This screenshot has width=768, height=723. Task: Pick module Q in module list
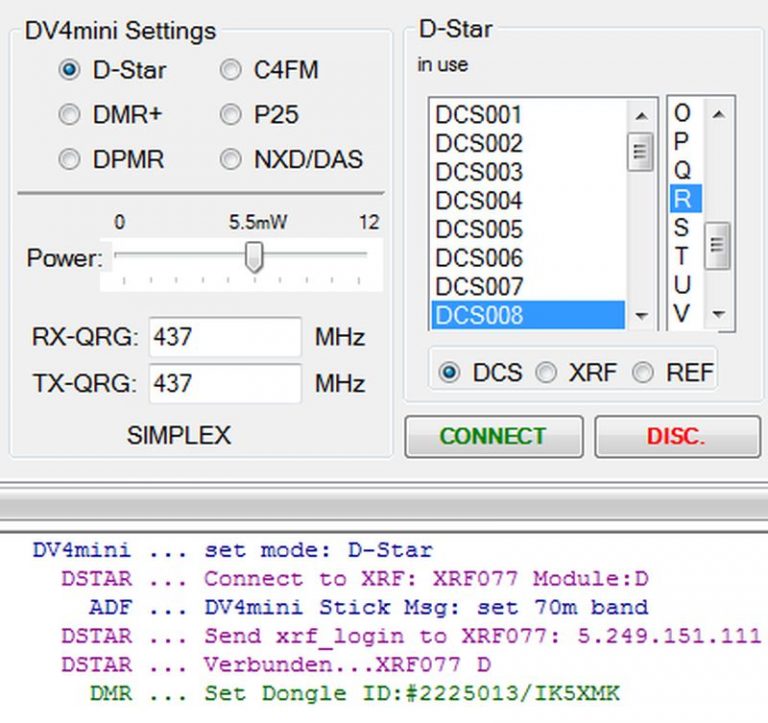685,170
